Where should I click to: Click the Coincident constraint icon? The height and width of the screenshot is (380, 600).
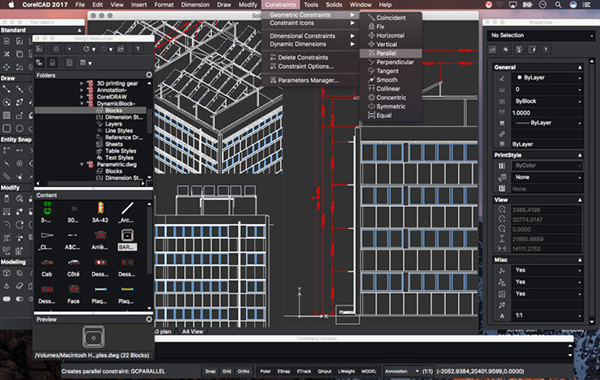coord(371,18)
